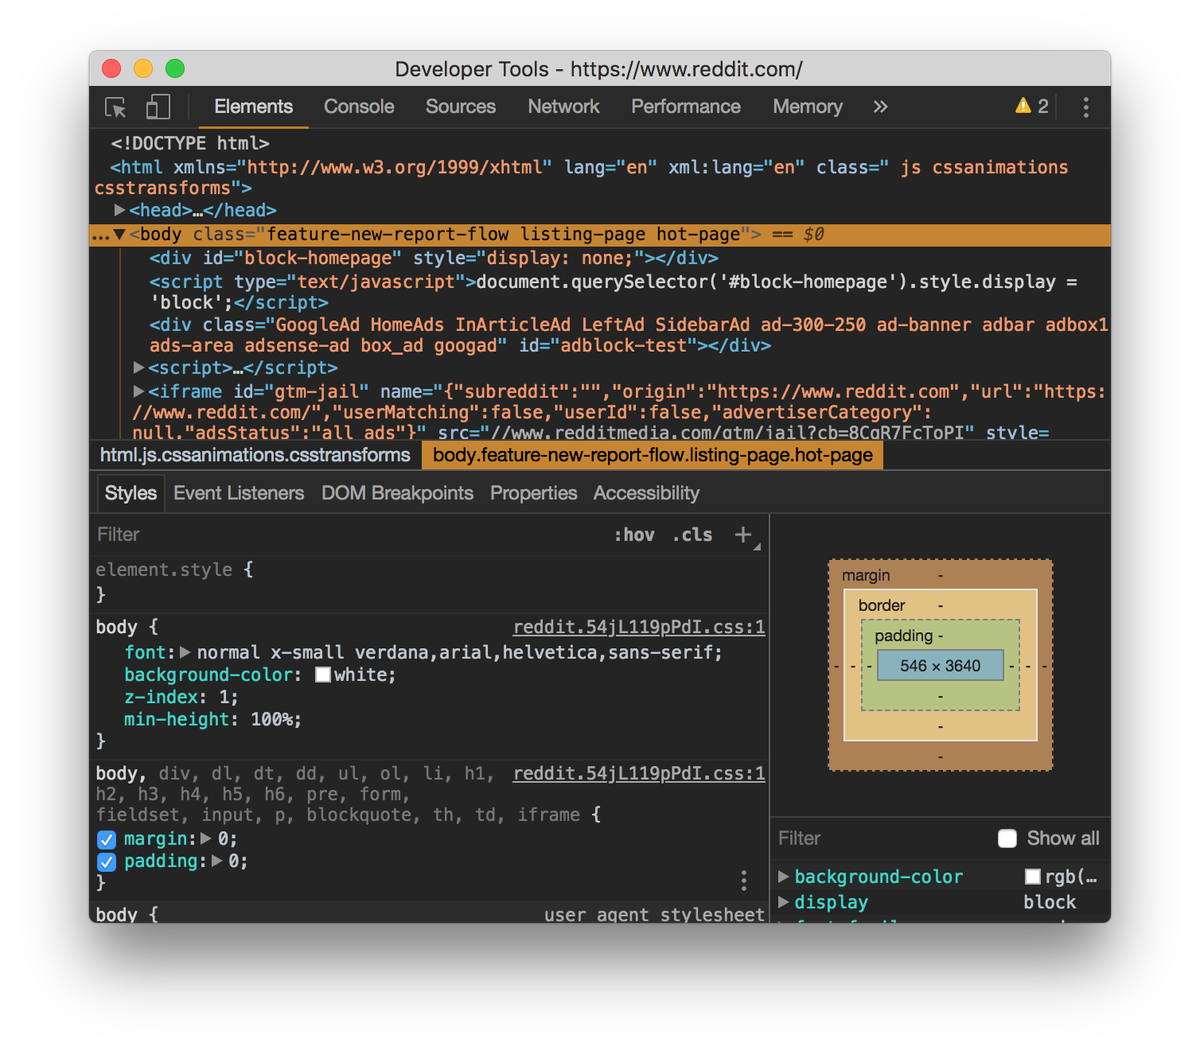This screenshot has height=1050, width=1200.
Task: Select html.js.cssanimations breadcrumb
Action: (x=255, y=455)
